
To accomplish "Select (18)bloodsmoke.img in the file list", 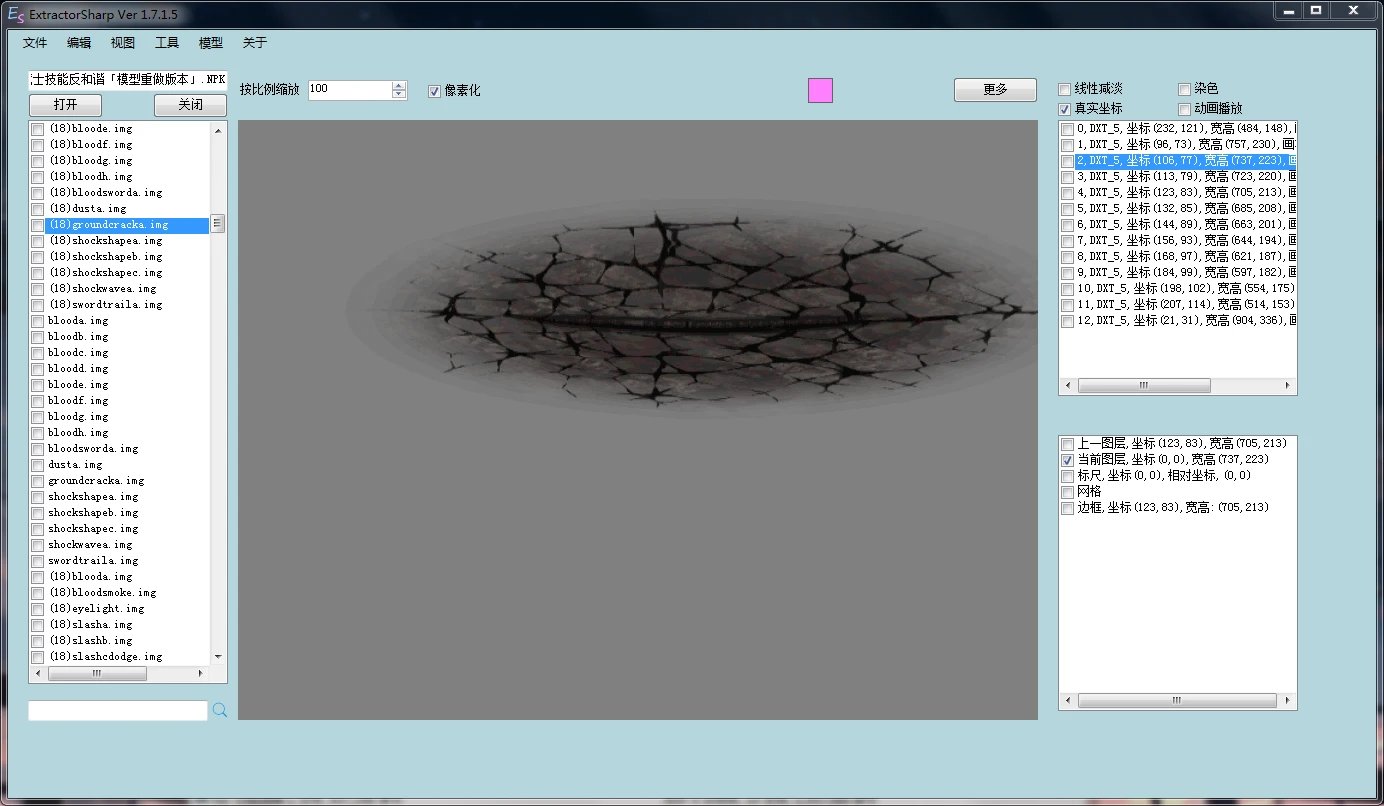I will [x=102, y=593].
